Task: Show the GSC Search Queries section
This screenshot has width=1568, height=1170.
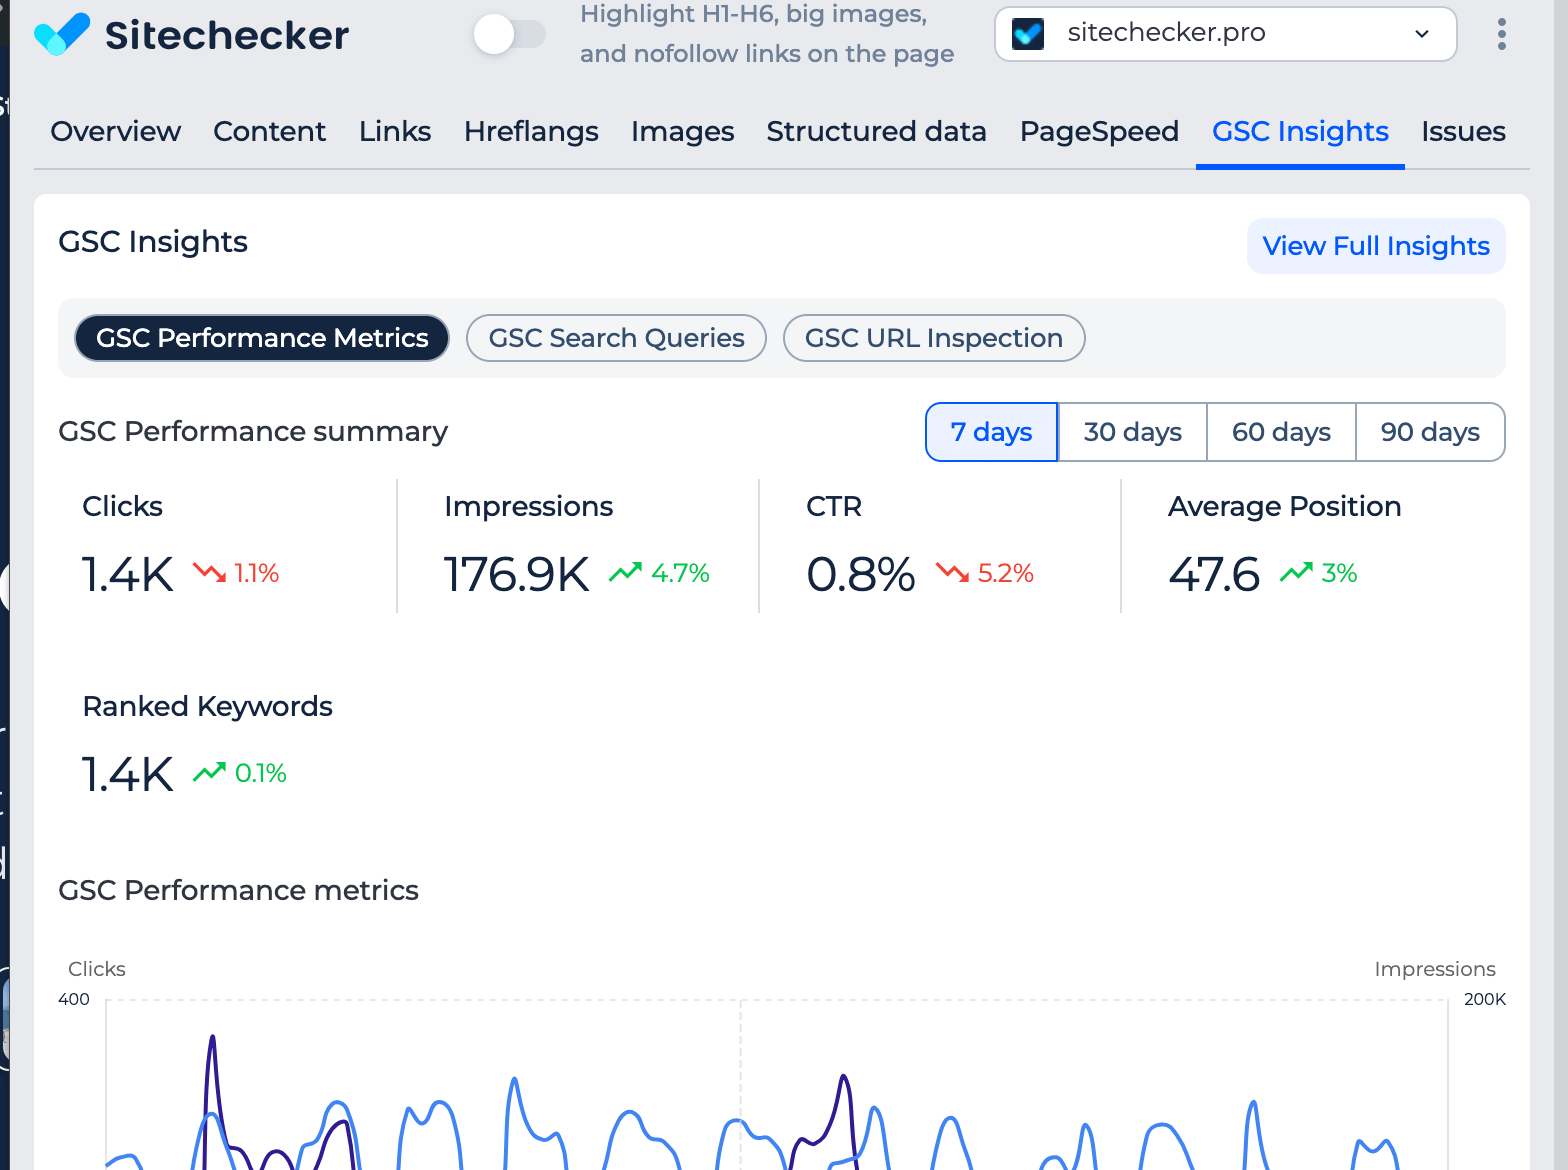Action: 616,338
